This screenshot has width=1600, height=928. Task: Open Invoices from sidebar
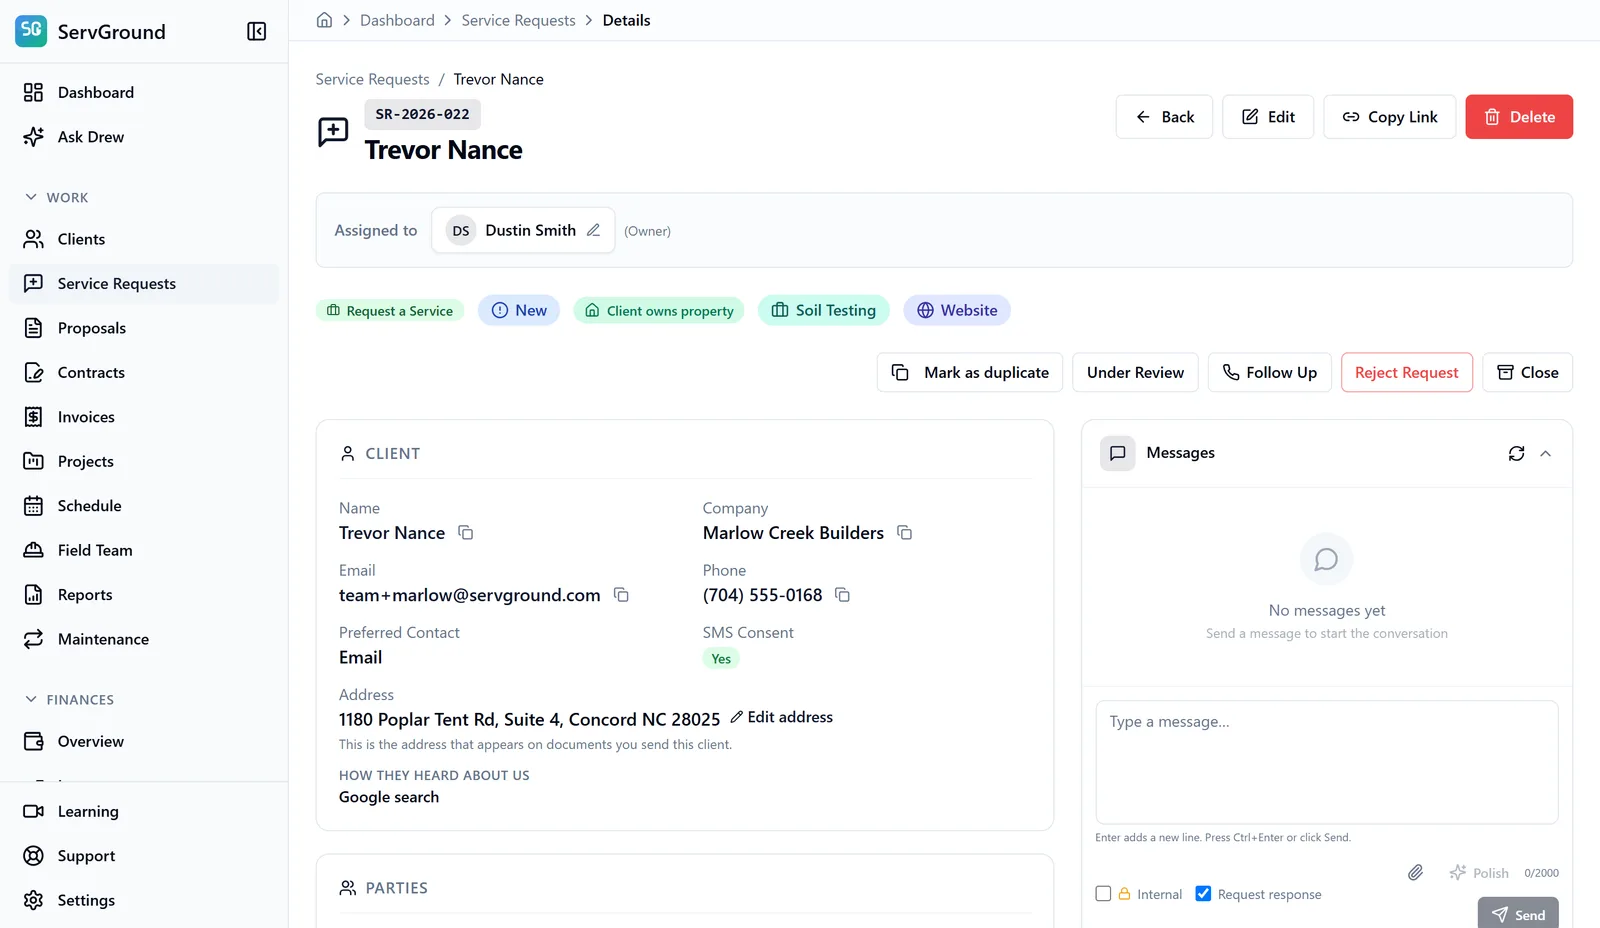(144, 417)
